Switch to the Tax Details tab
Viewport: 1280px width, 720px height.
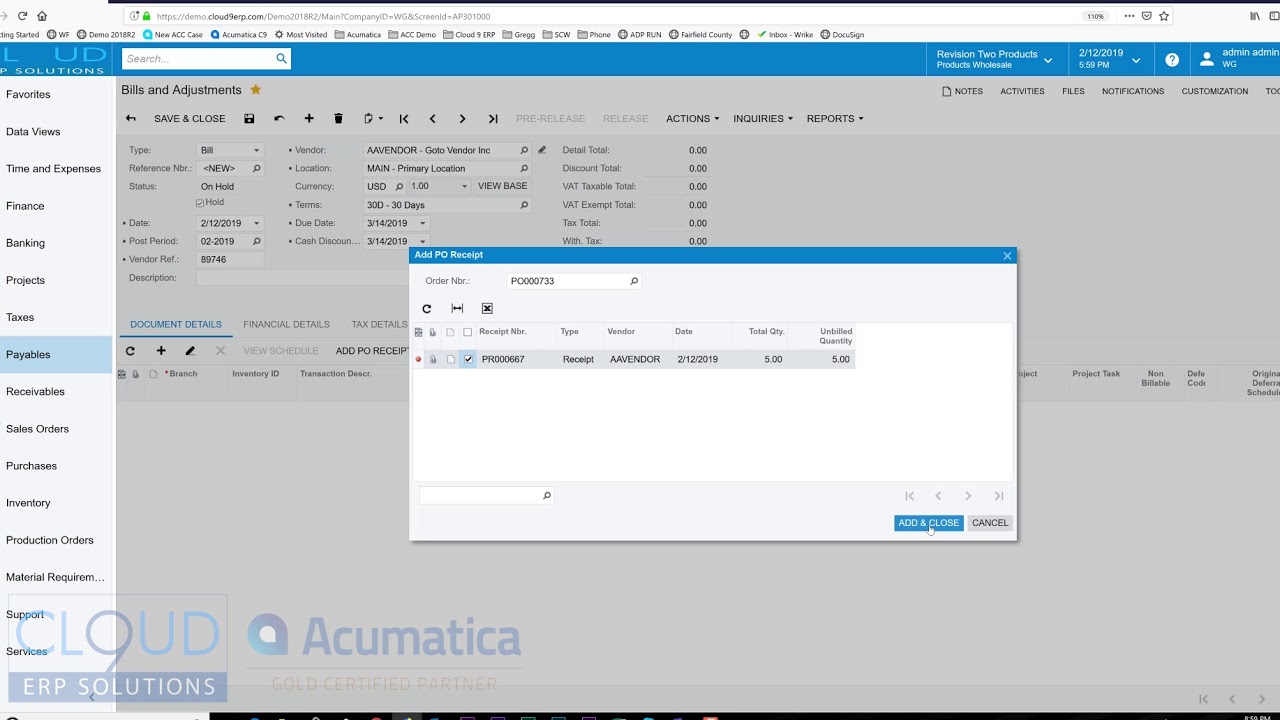[379, 325]
